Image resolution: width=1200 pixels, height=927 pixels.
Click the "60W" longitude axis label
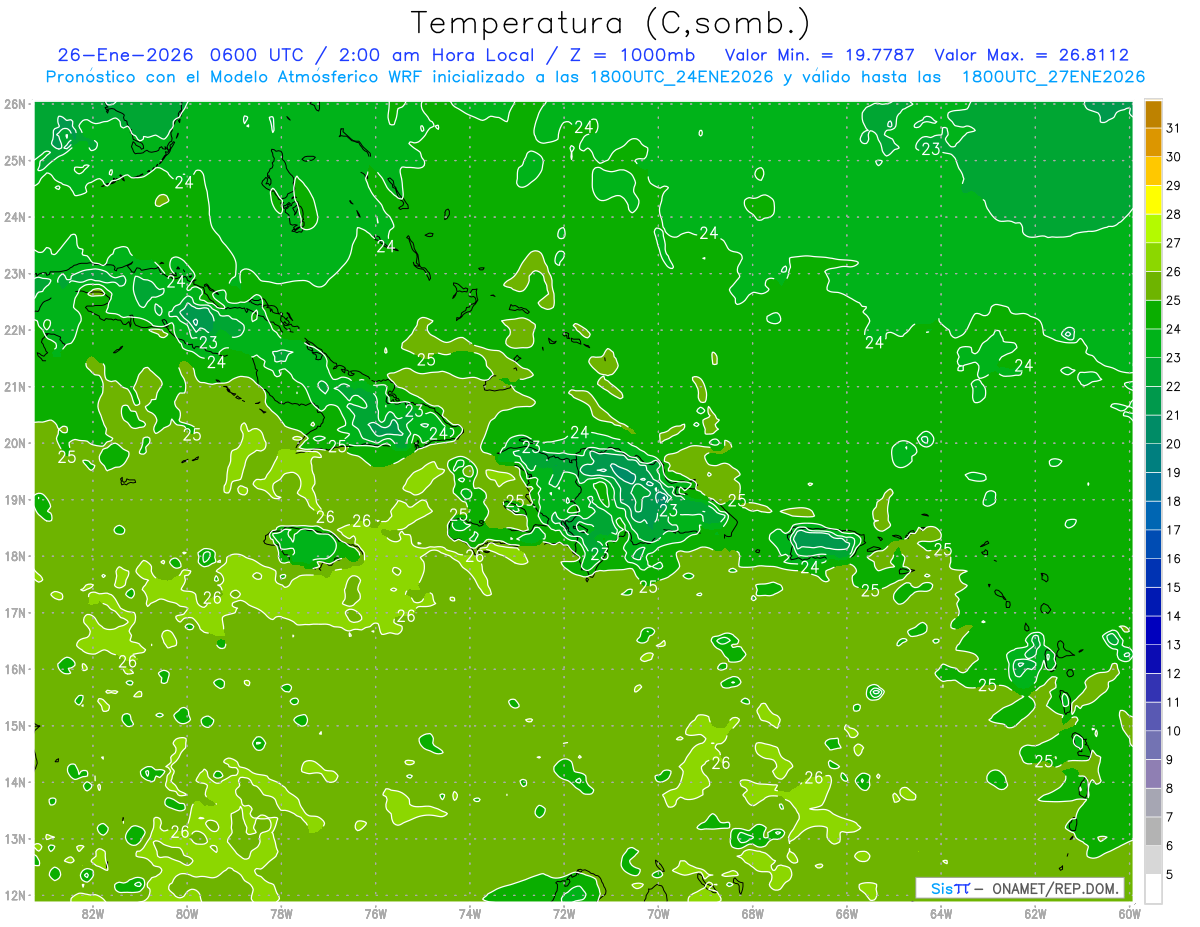(1128, 912)
